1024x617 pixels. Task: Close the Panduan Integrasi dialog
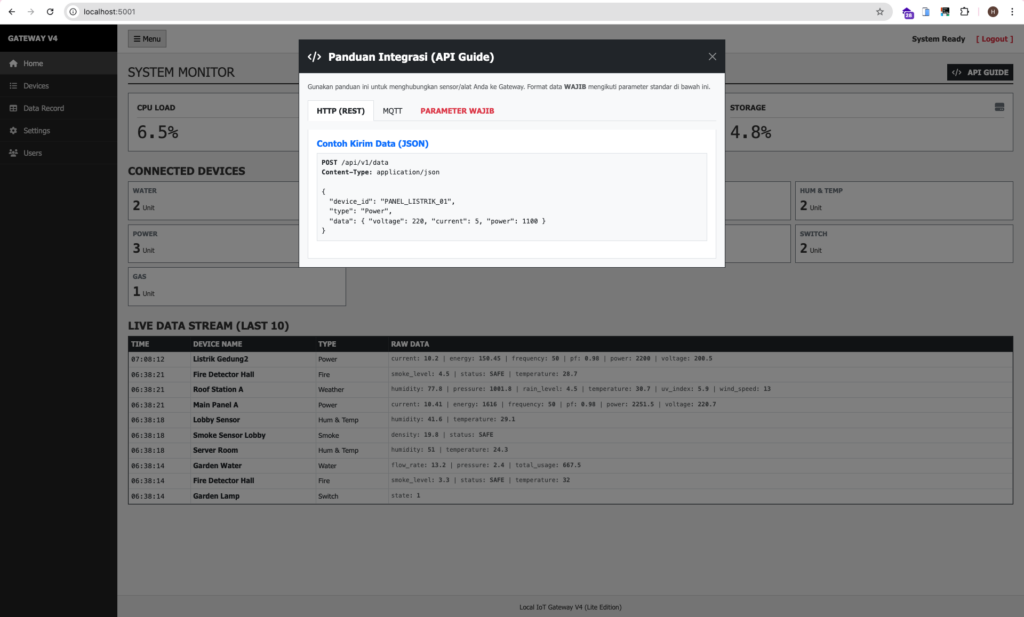(x=712, y=57)
